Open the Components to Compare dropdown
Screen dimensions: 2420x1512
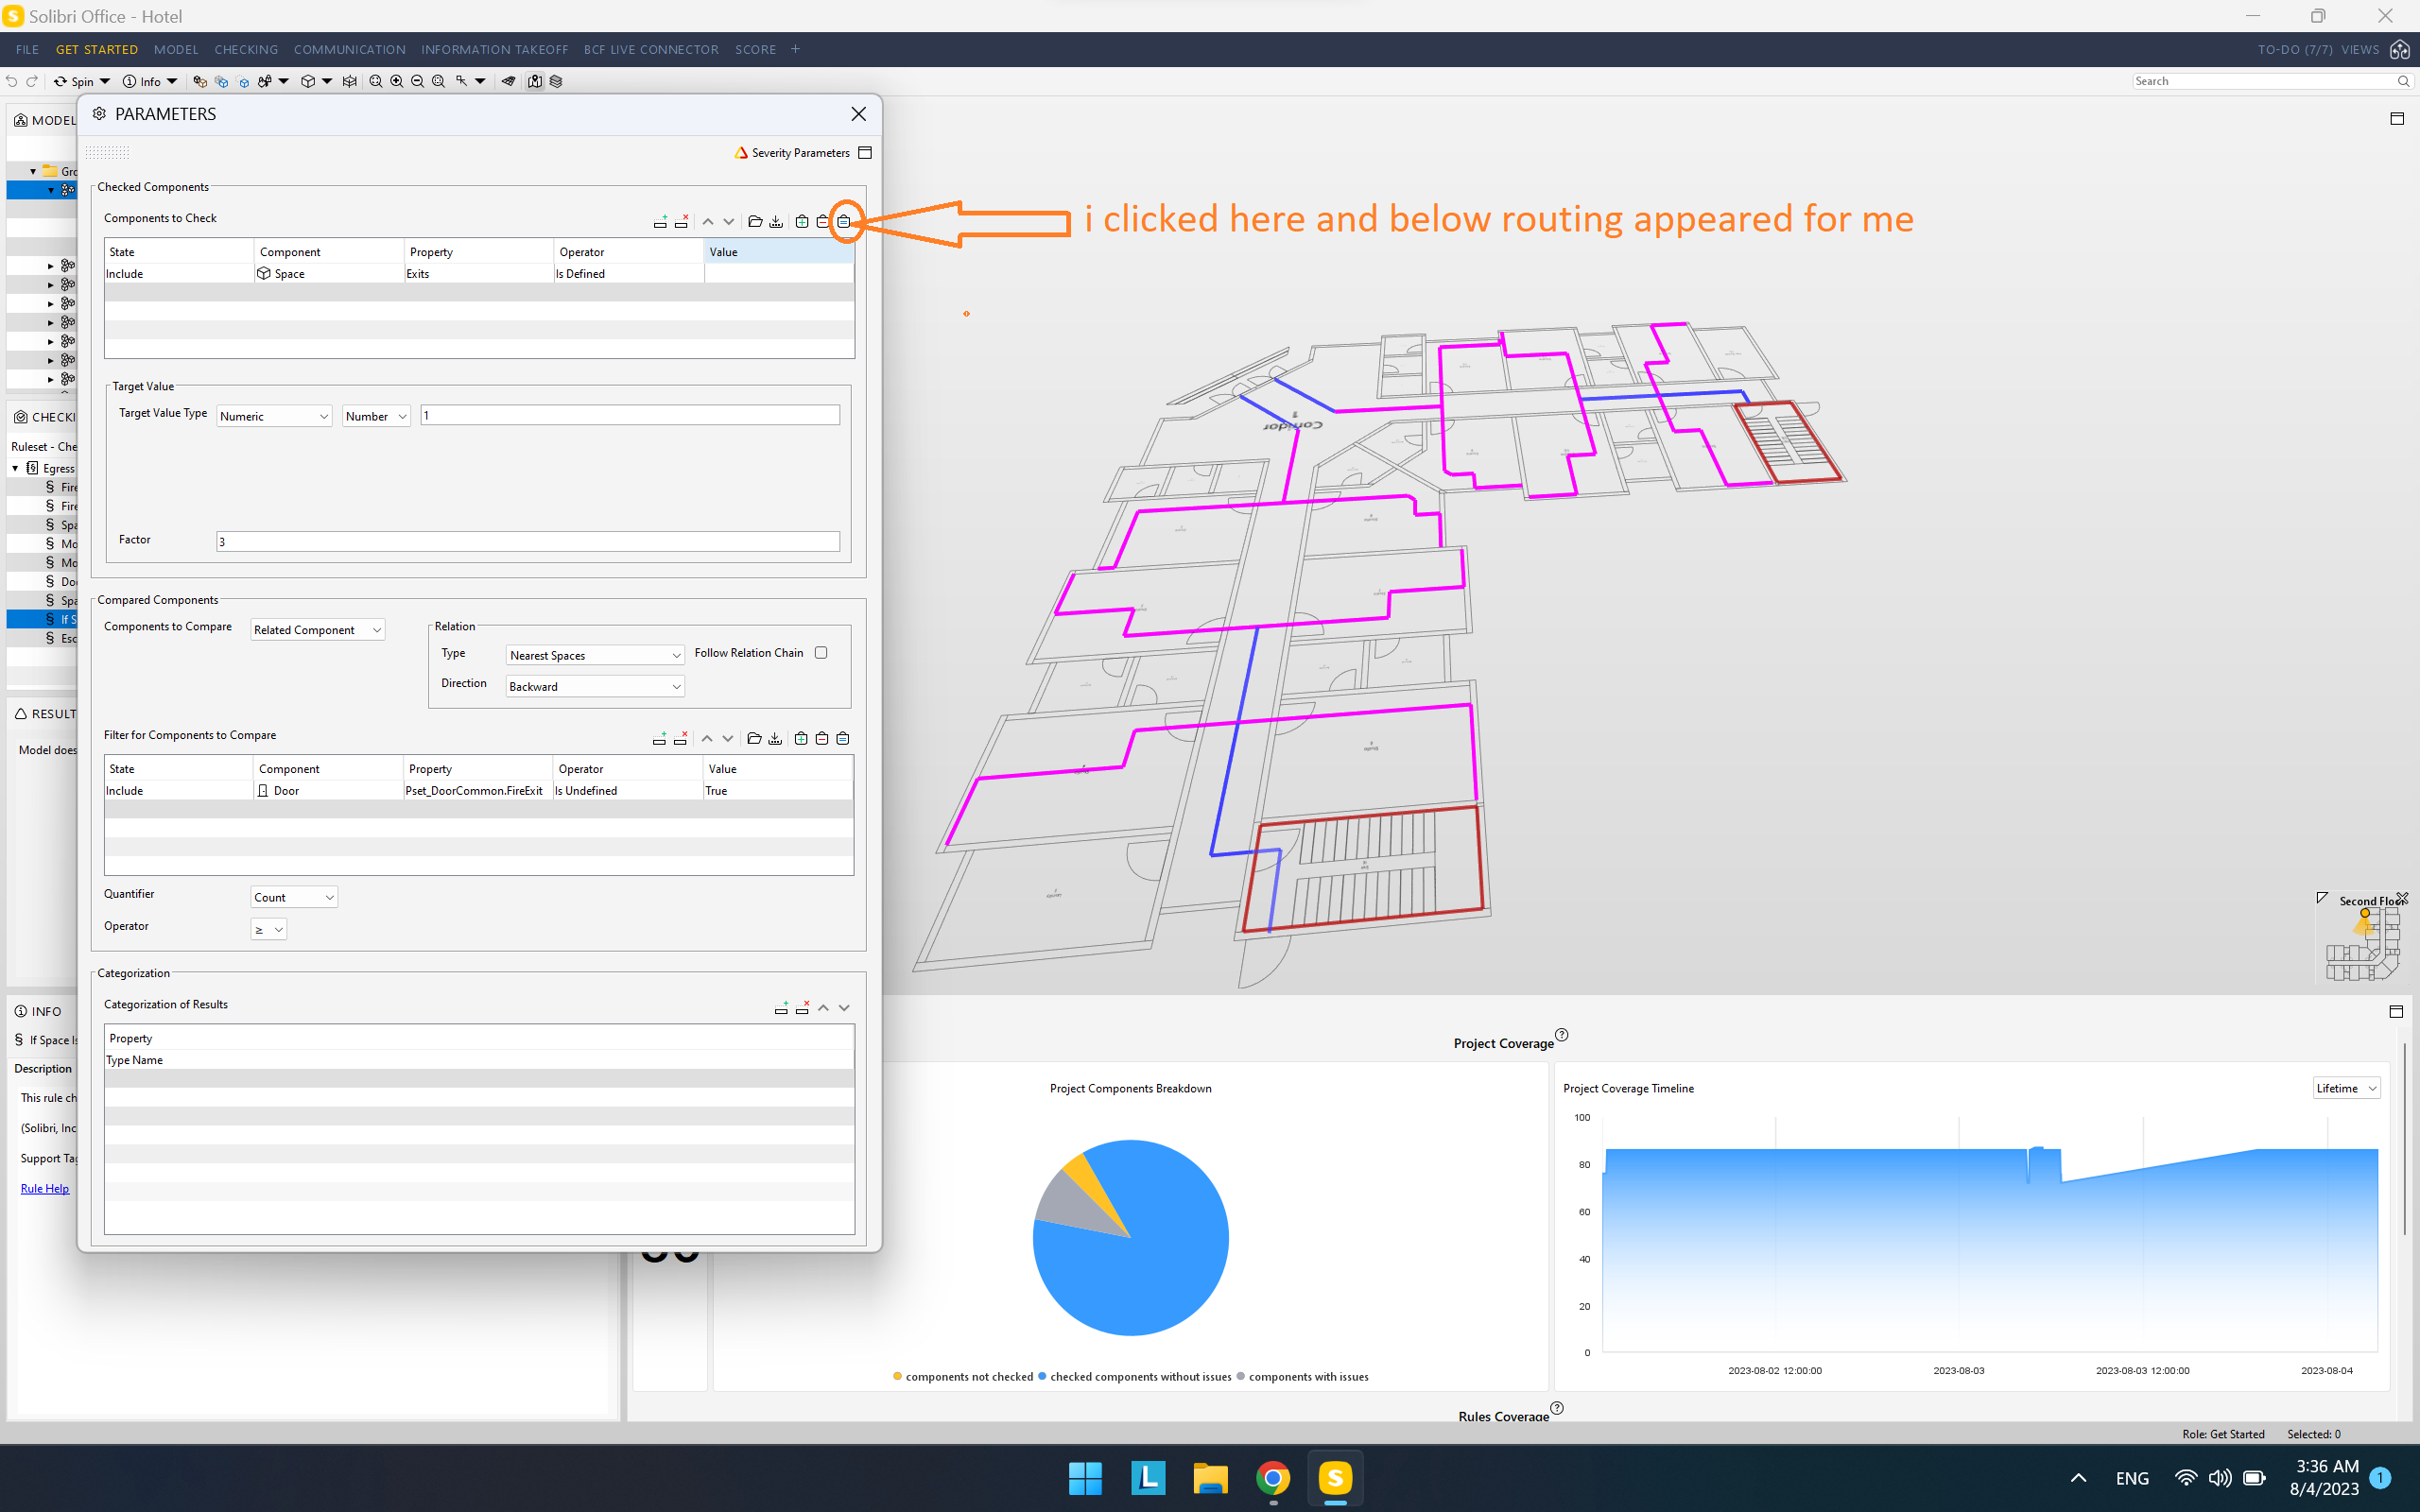318,630
